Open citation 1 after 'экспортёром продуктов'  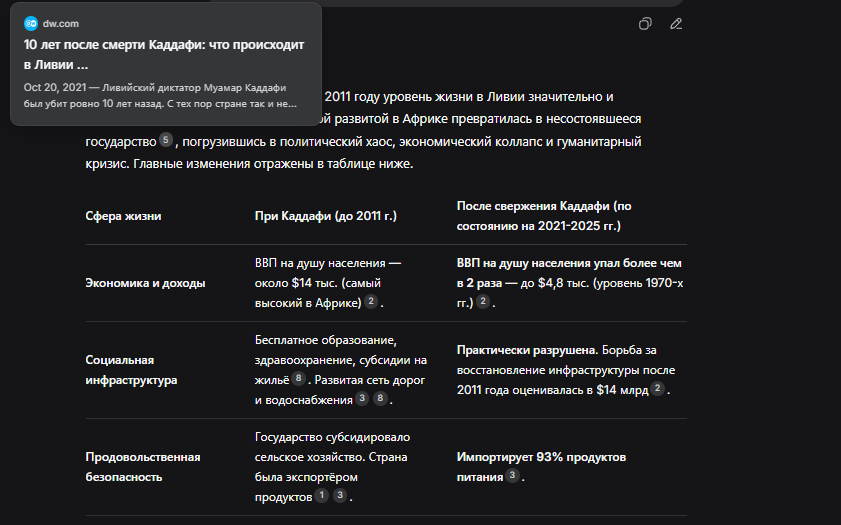[x=322, y=496]
